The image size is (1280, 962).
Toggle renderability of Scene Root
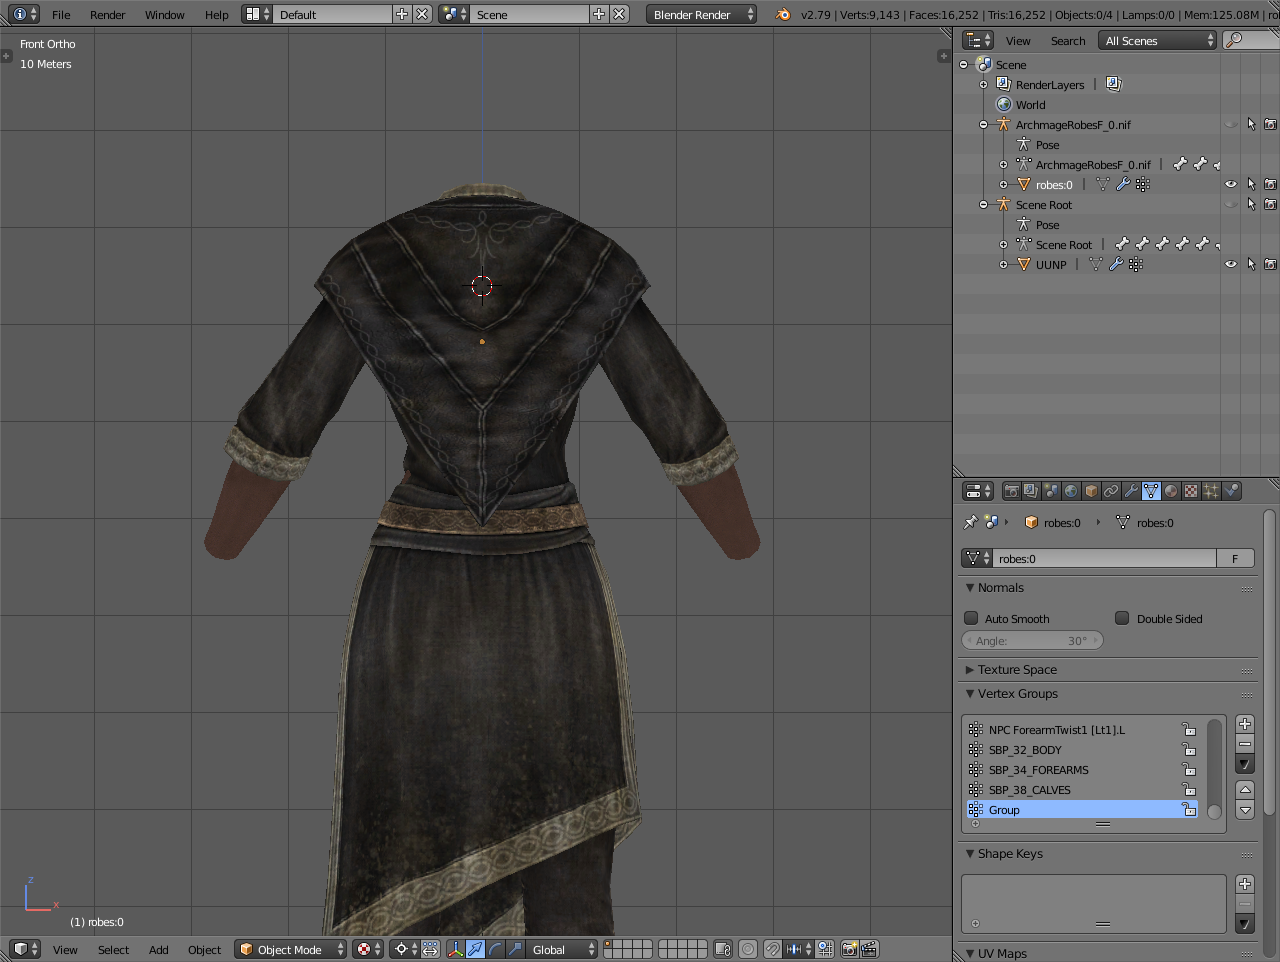pos(1270,204)
